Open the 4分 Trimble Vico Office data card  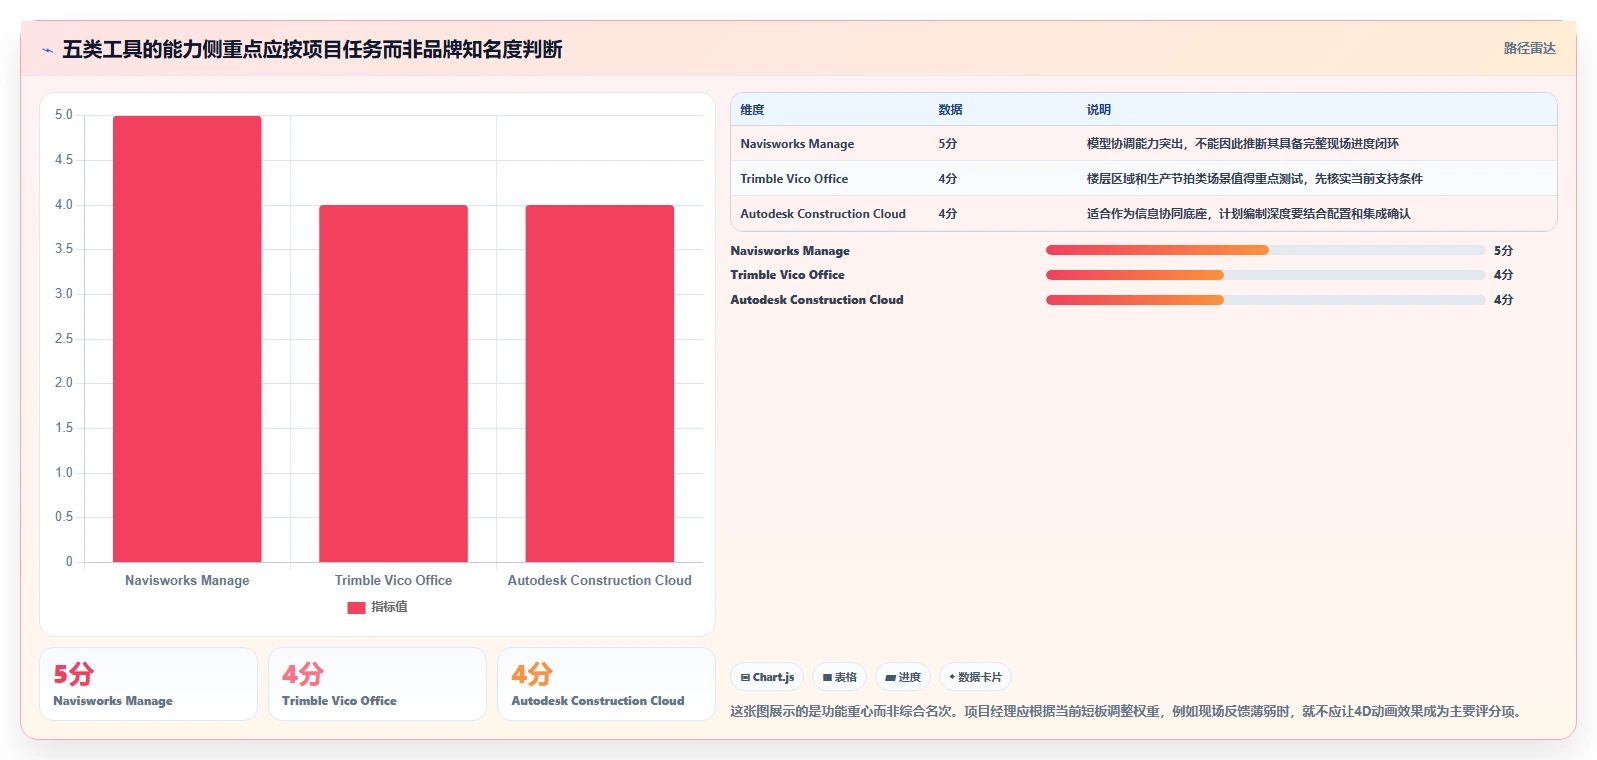[377, 684]
